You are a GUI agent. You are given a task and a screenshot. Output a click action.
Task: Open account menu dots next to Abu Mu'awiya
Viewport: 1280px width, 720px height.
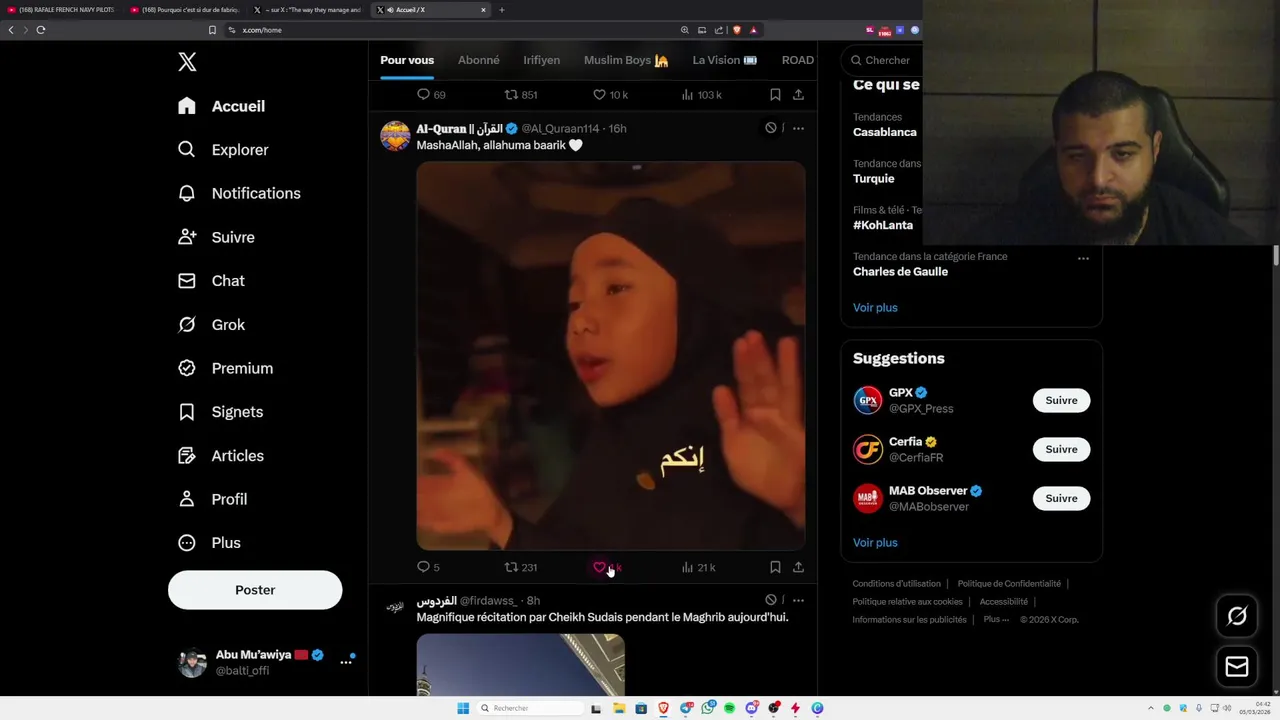pyautogui.click(x=346, y=662)
